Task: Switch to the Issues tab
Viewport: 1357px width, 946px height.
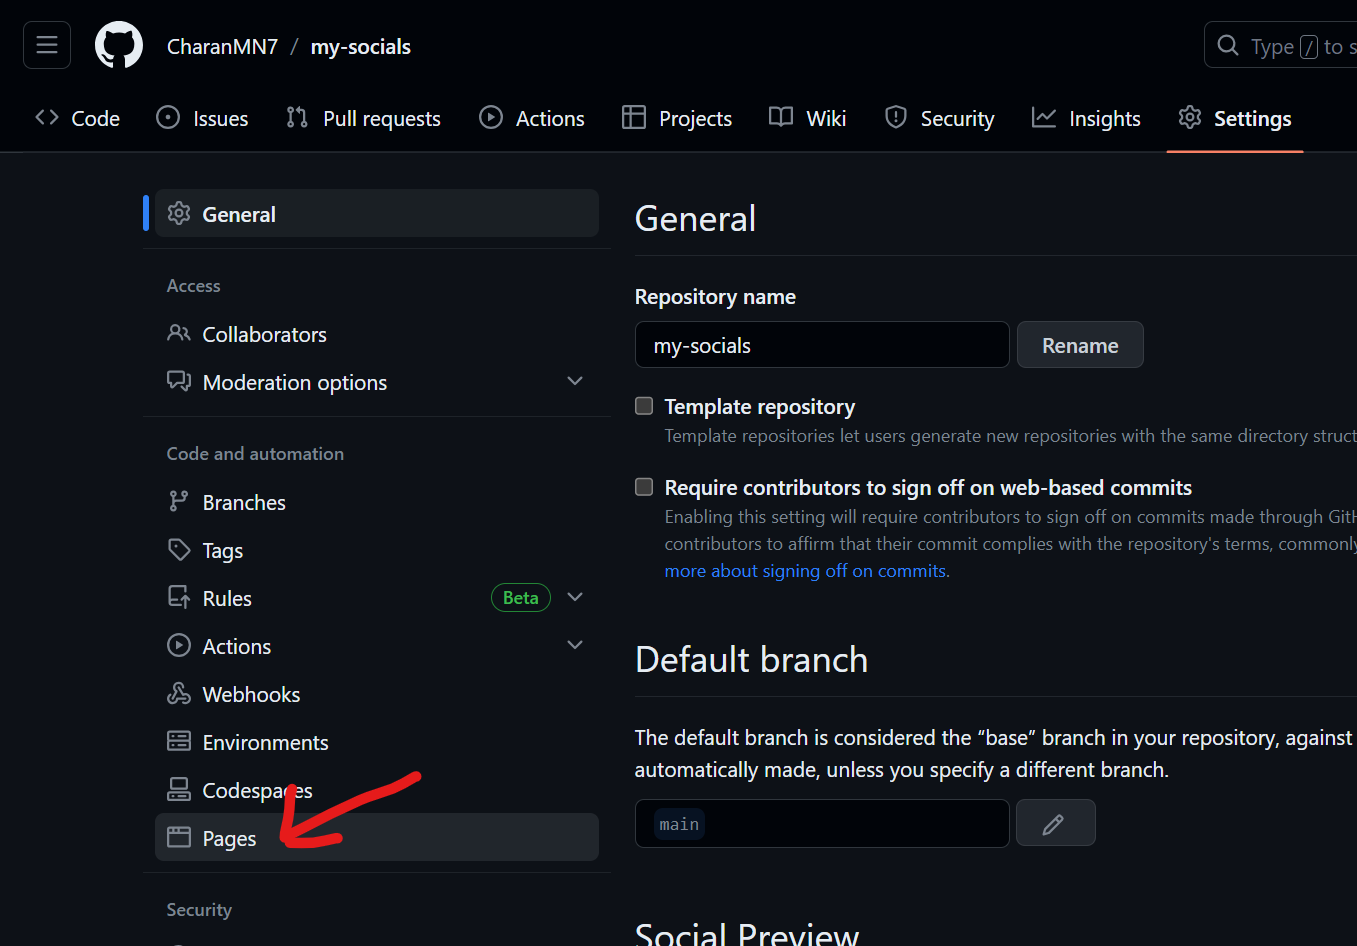Action: point(202,118)
